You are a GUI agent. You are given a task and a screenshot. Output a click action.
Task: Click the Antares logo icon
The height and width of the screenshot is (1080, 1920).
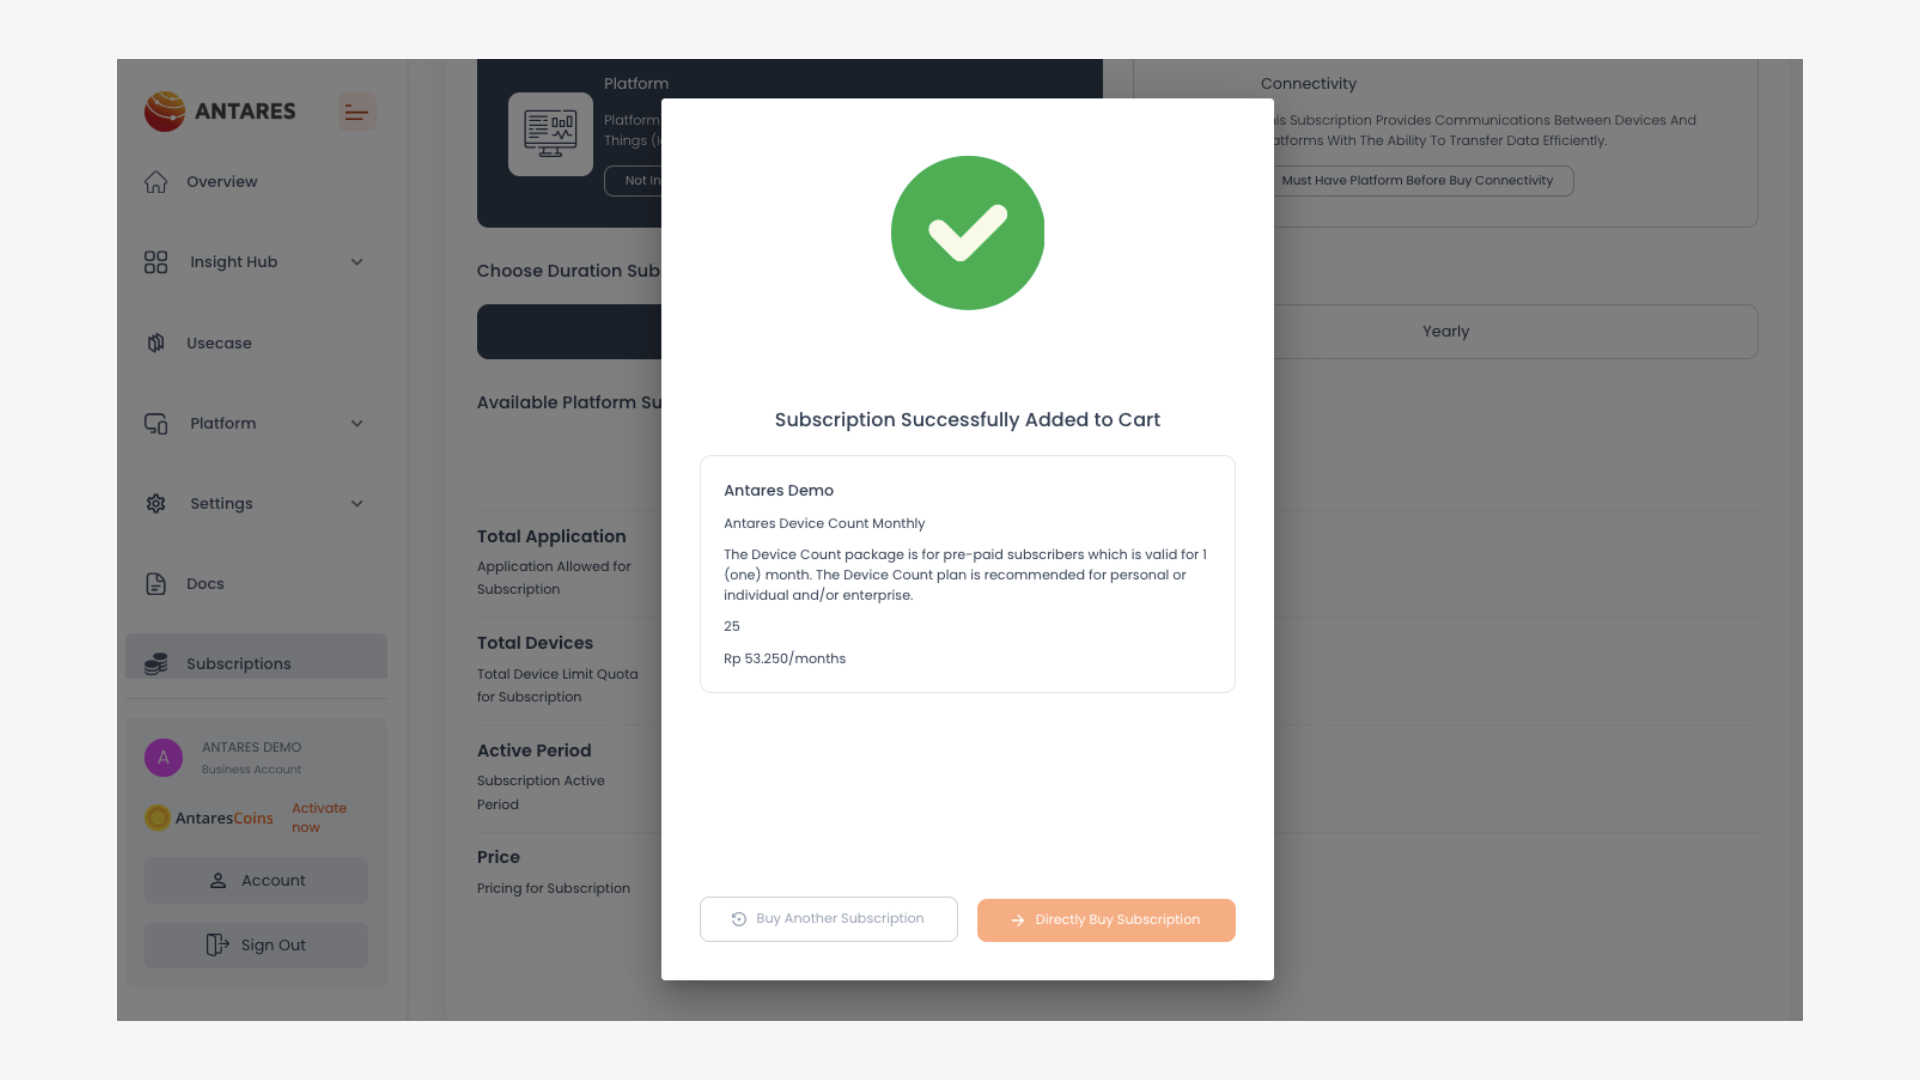pyautogui.click(x=165, y=111)
